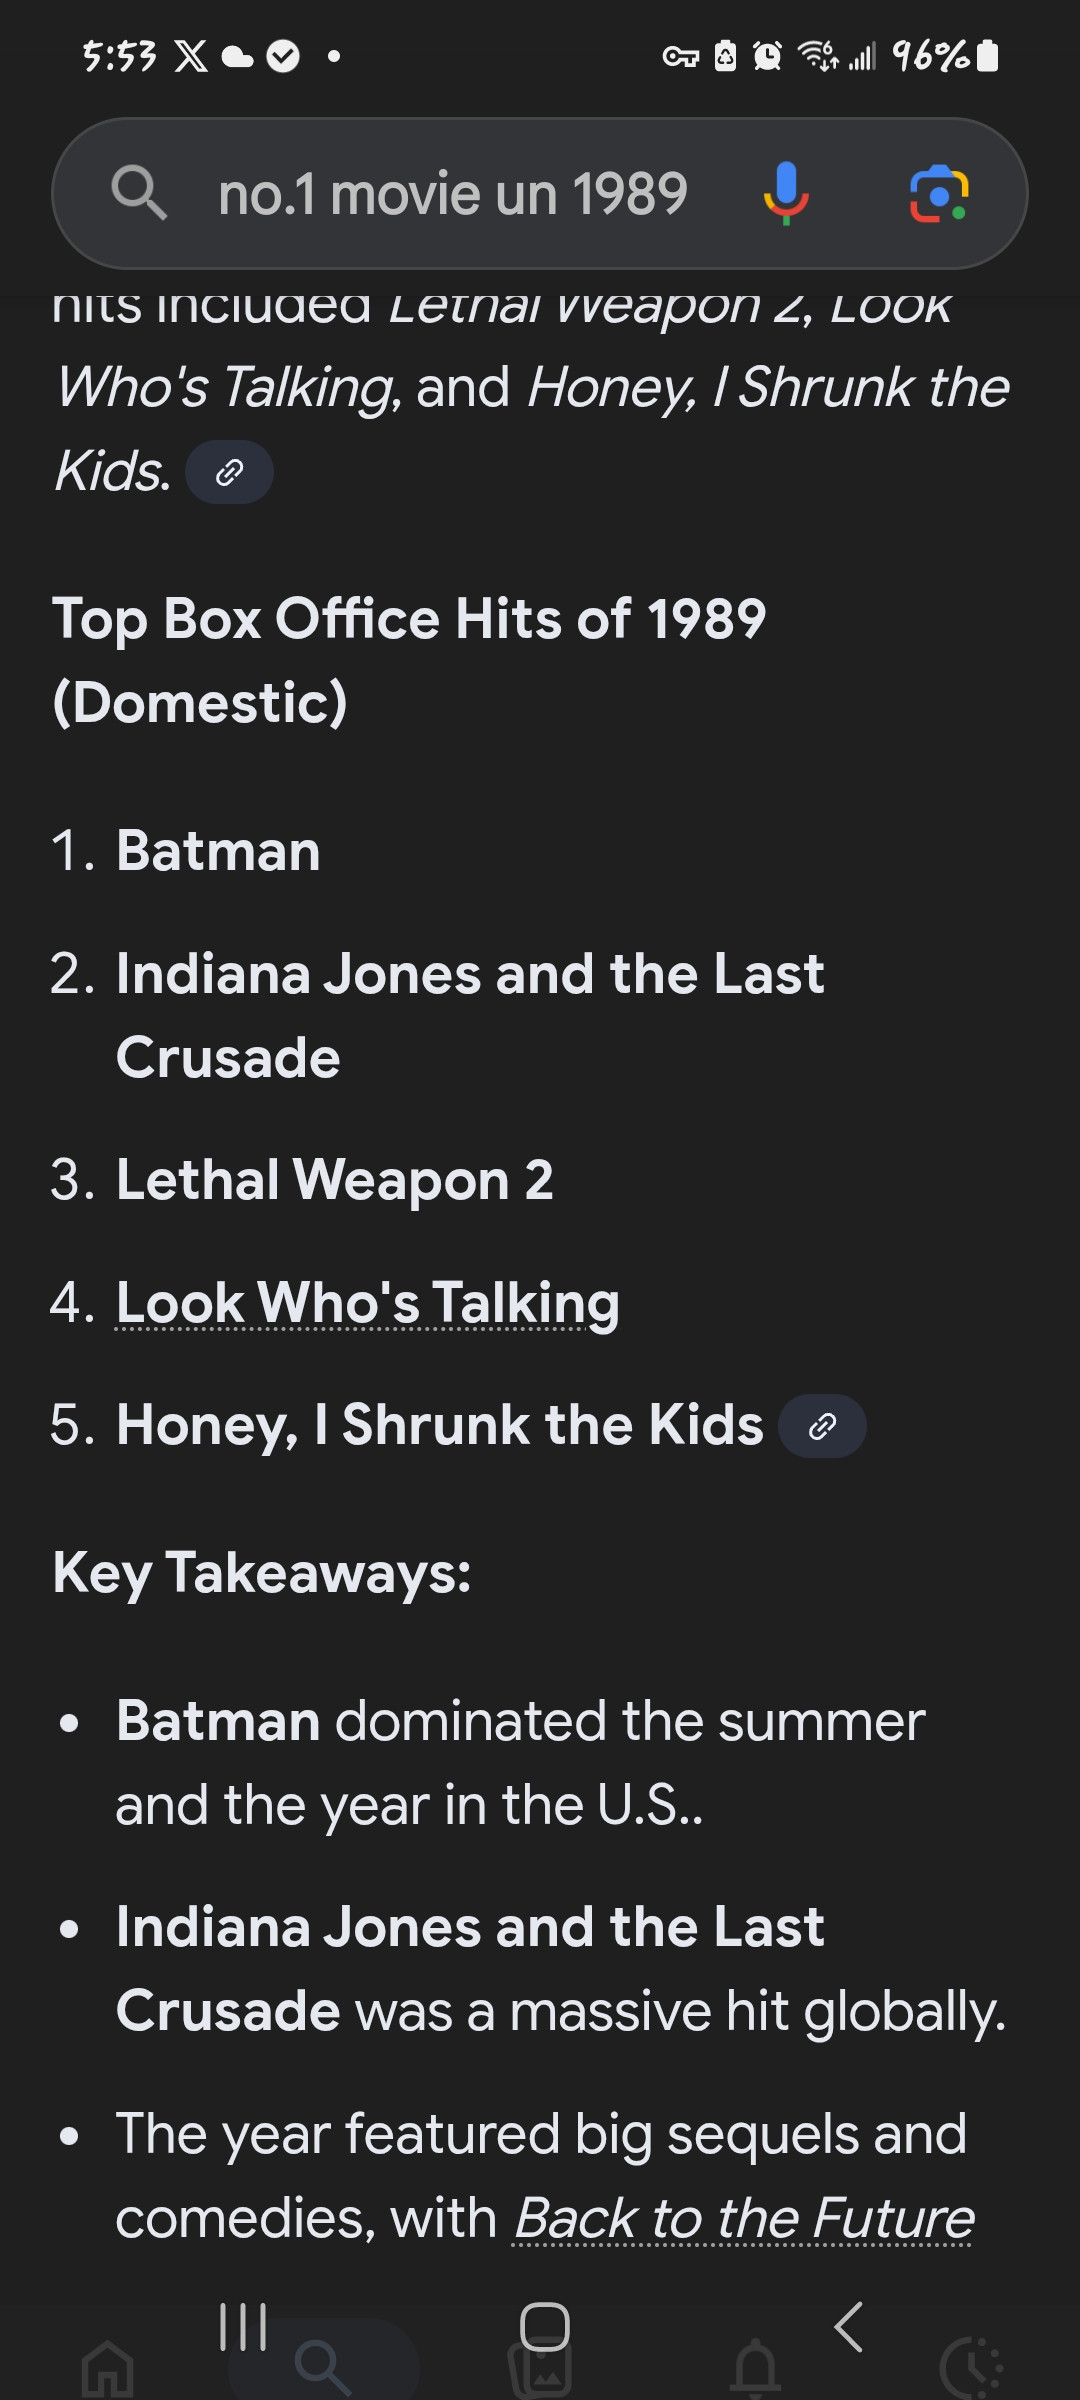Open recent apps with three-bar icon
The height and width of the screenshot is (2400, 1080).
pos(243,2326)
